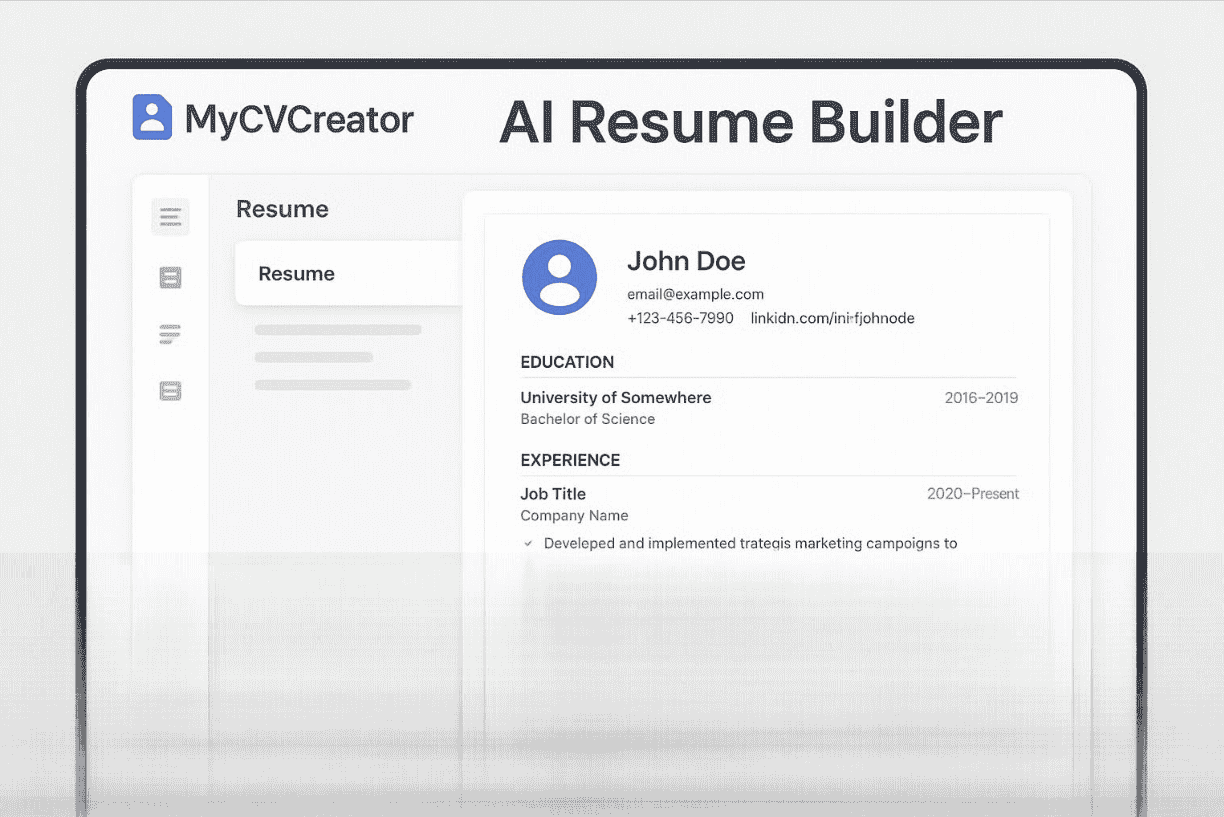The image size is (1224, 817).
Task: Select the second placeholder line under Resume item
Action: (x=314, y=357)
